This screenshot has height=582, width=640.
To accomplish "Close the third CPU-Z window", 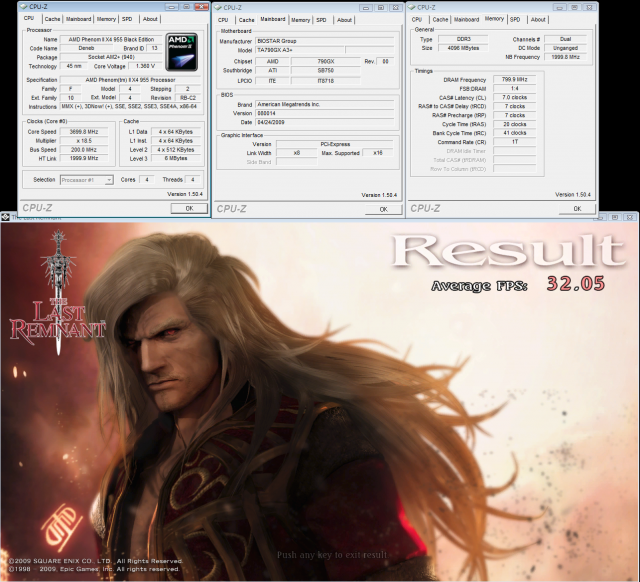I will (x=589, y=7).
